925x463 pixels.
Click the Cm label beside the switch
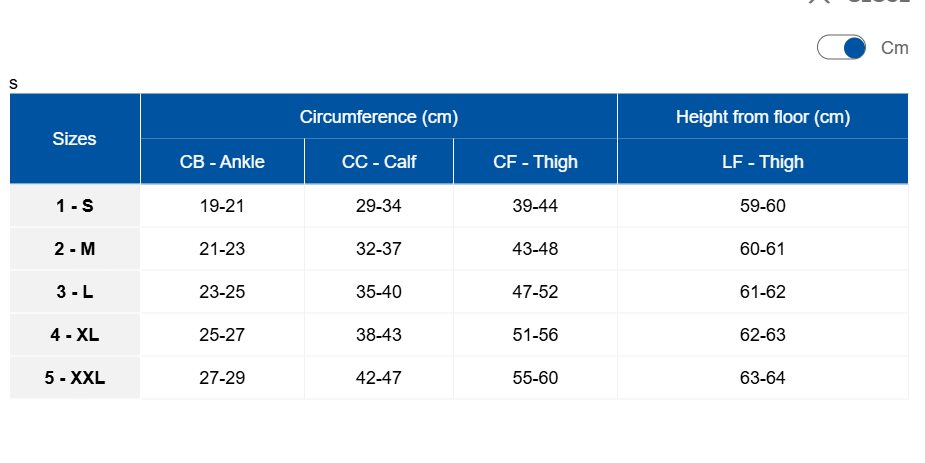[894, 48]
